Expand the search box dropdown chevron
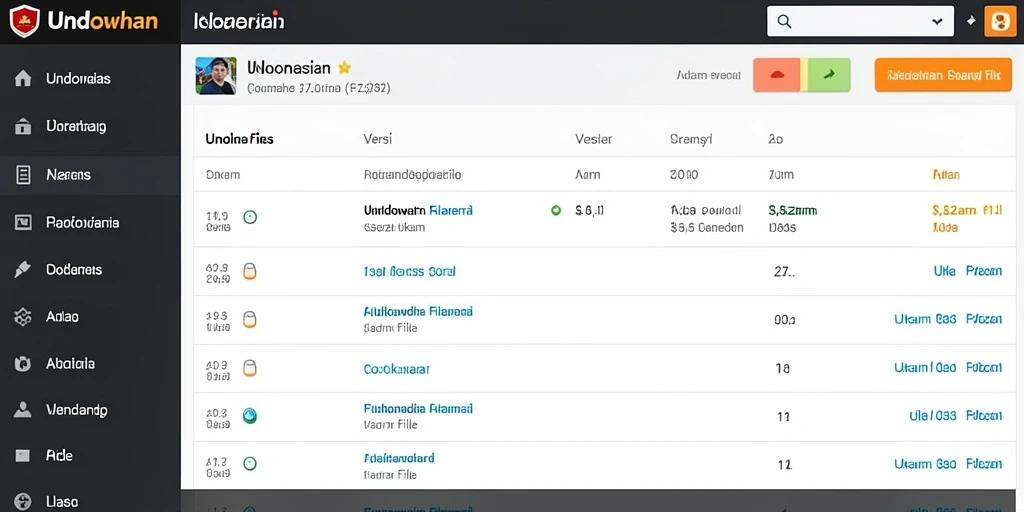The image size is (1024, 512). [x=937, y=22]
